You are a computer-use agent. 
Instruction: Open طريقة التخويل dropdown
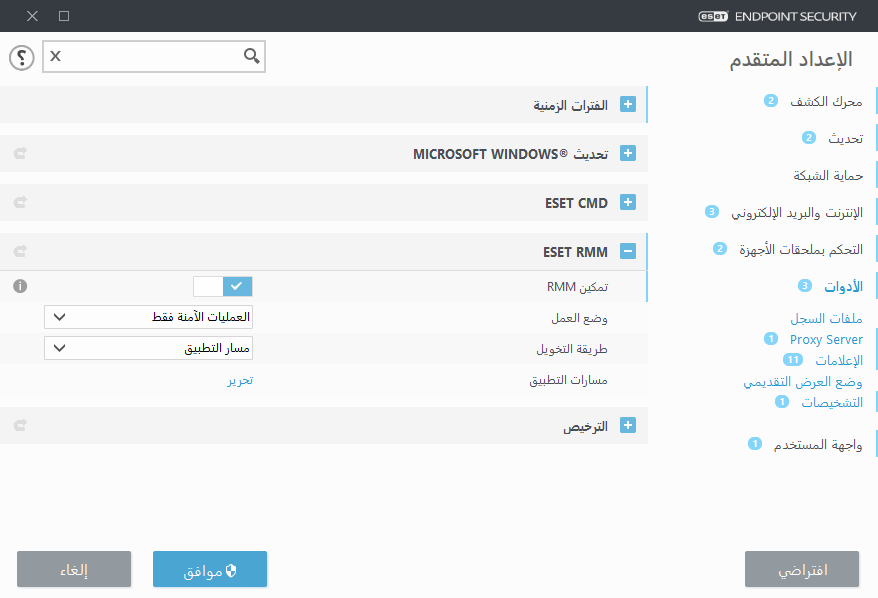pyautogui.click(x=148, y=348)
